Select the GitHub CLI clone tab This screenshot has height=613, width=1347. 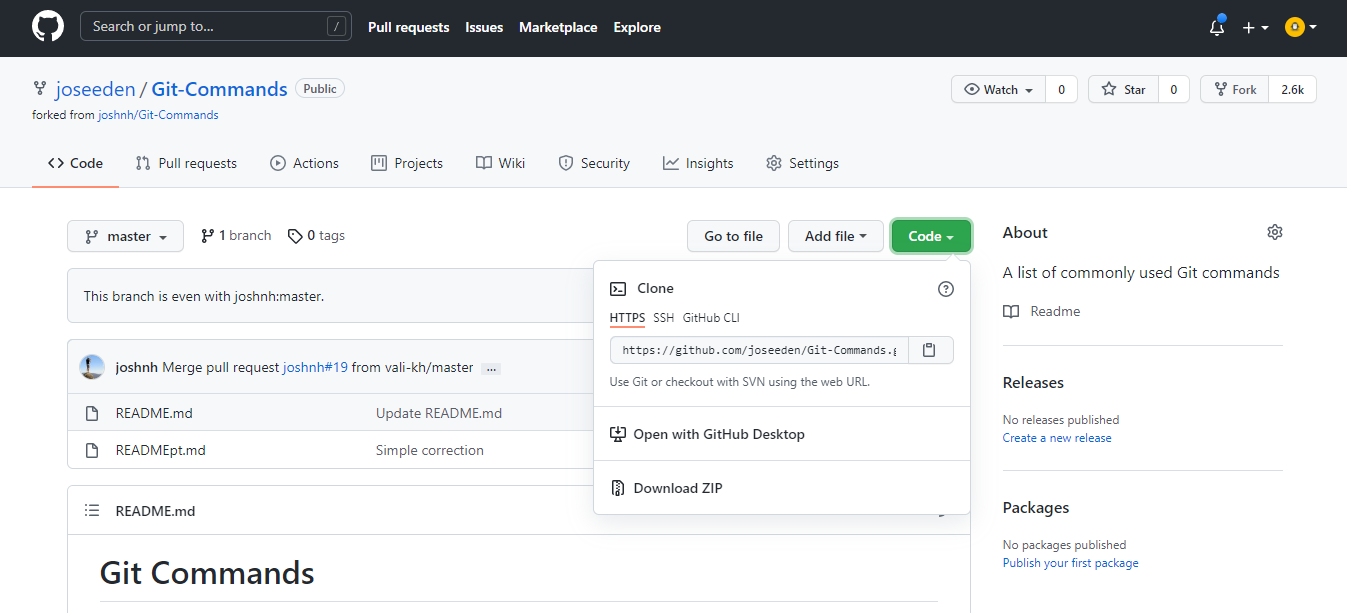711,318
